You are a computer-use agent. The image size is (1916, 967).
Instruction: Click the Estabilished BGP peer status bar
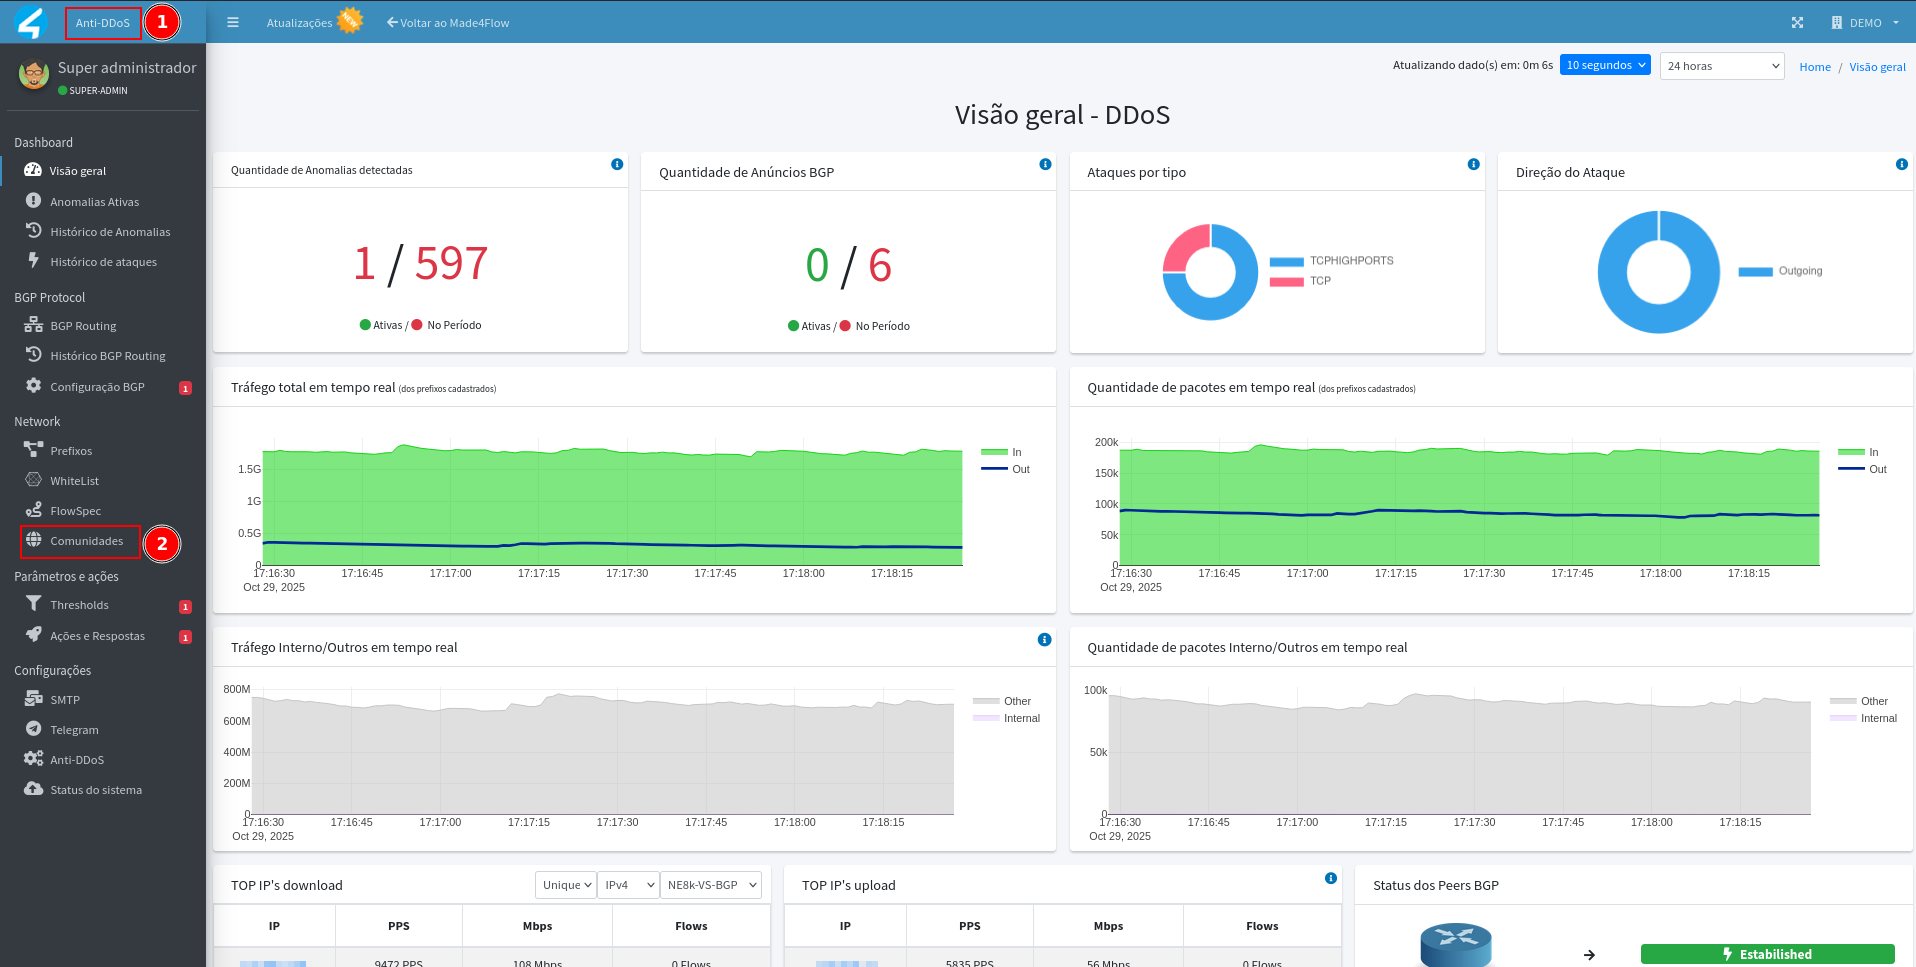[x=1766, y=954]
